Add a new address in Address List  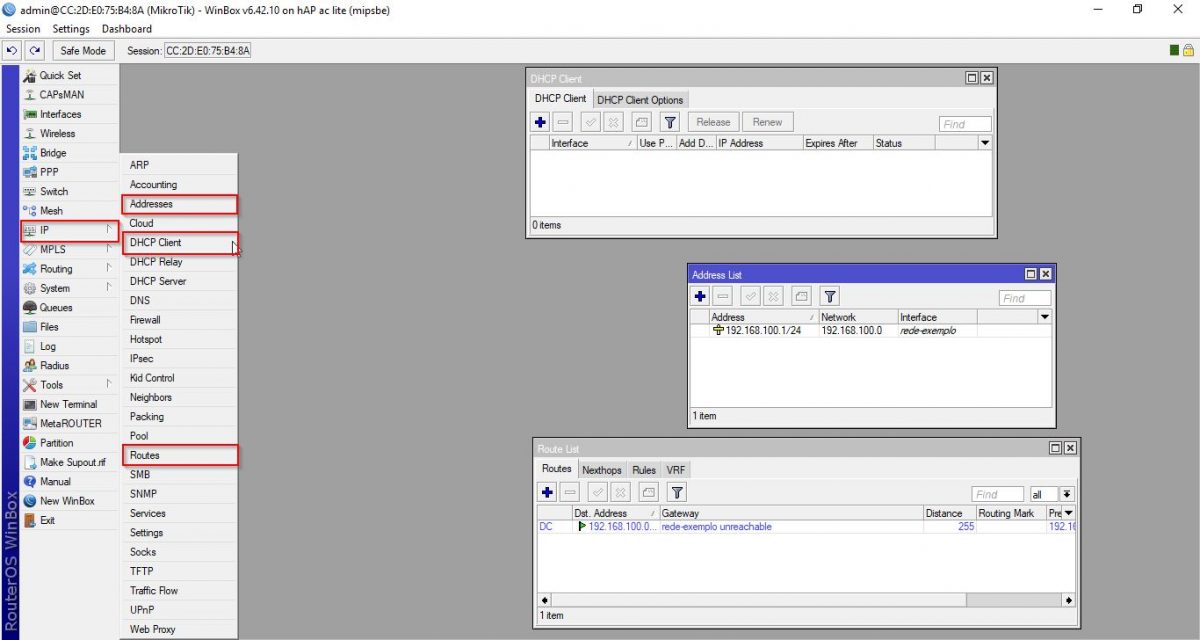click(699, 296)
